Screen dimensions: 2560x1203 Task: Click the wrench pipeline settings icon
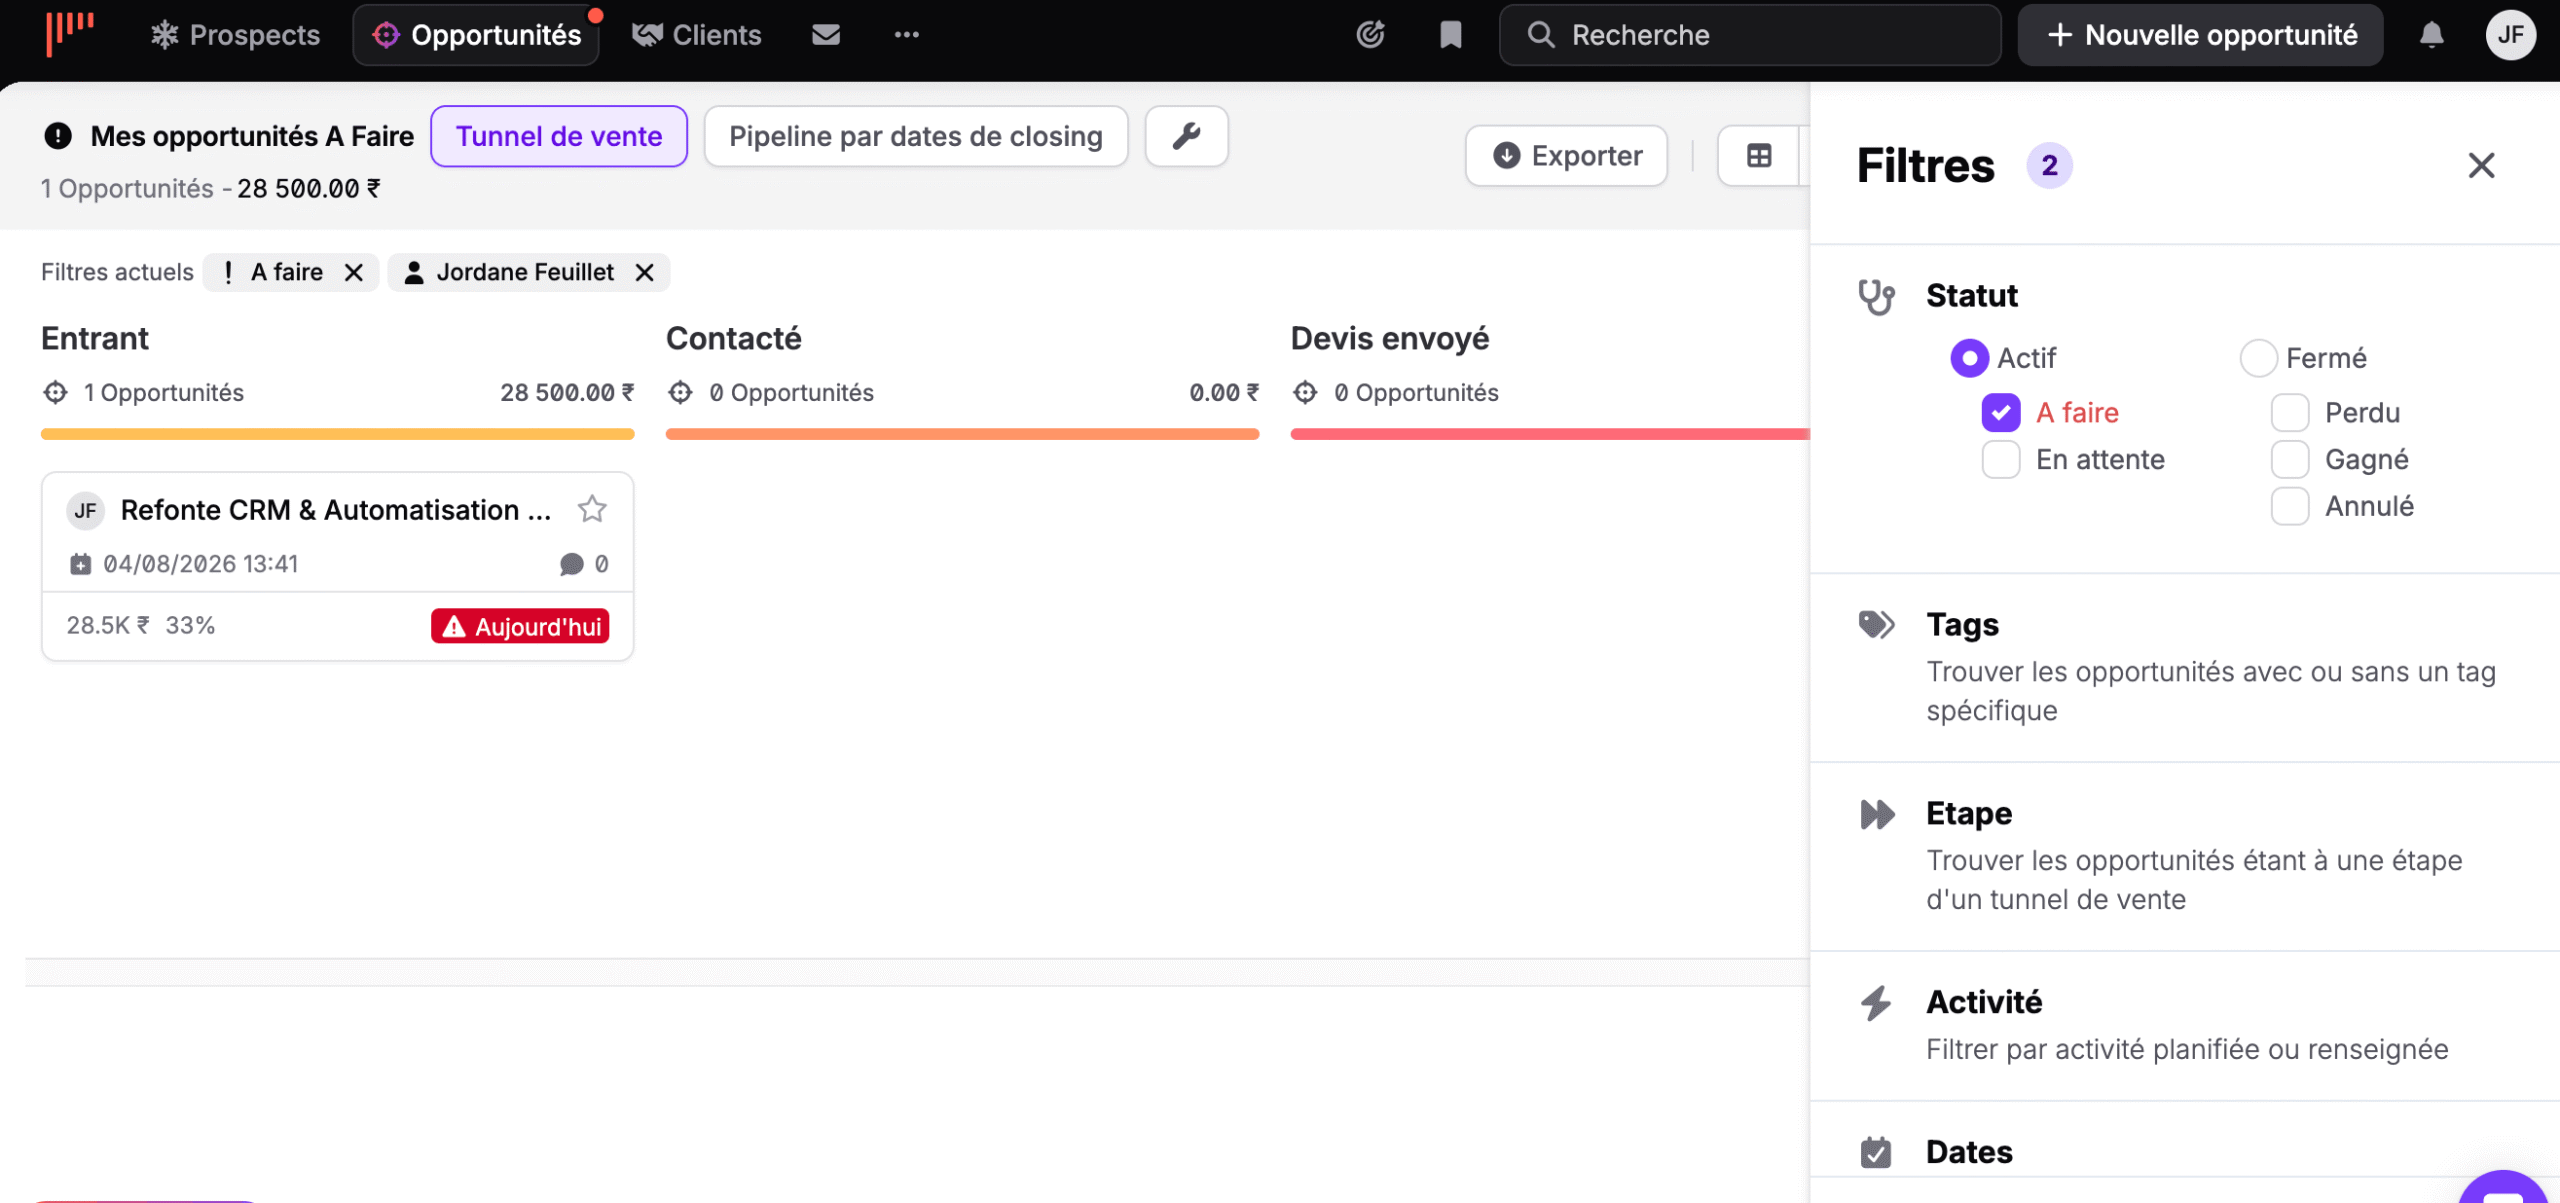coord(1186,136)
